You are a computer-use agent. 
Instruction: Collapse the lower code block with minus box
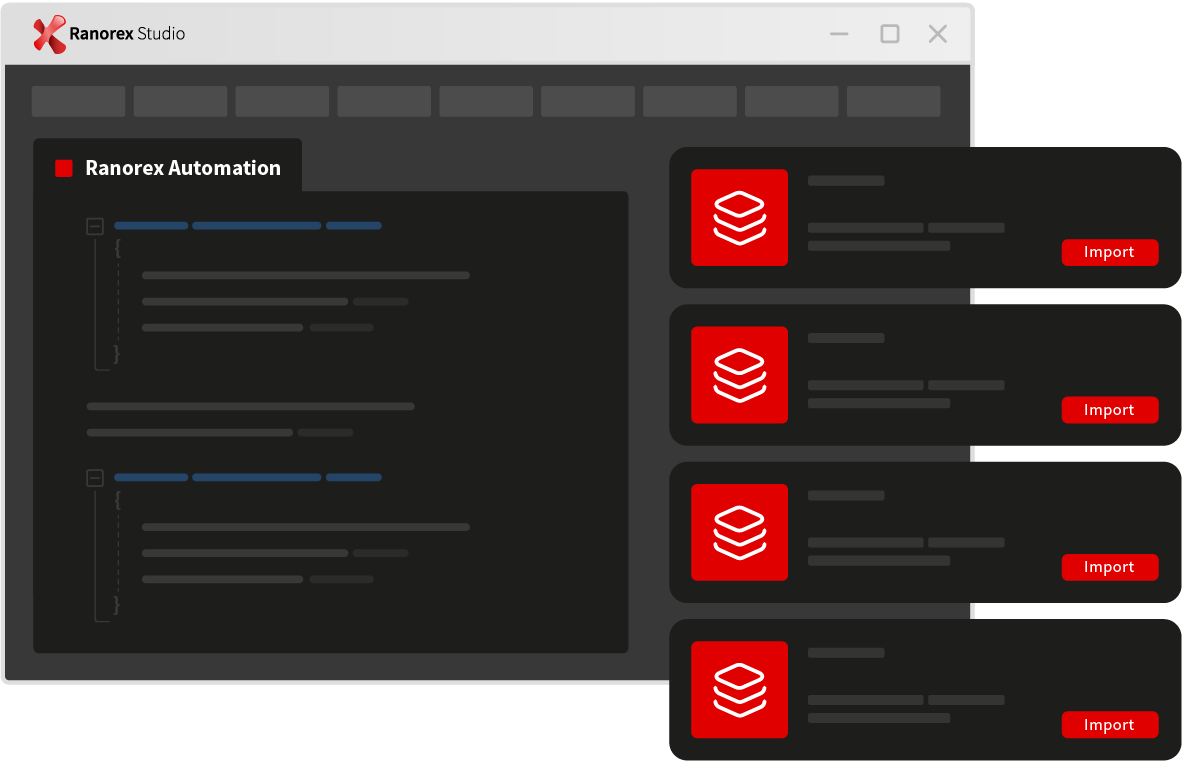click(95, 478)
